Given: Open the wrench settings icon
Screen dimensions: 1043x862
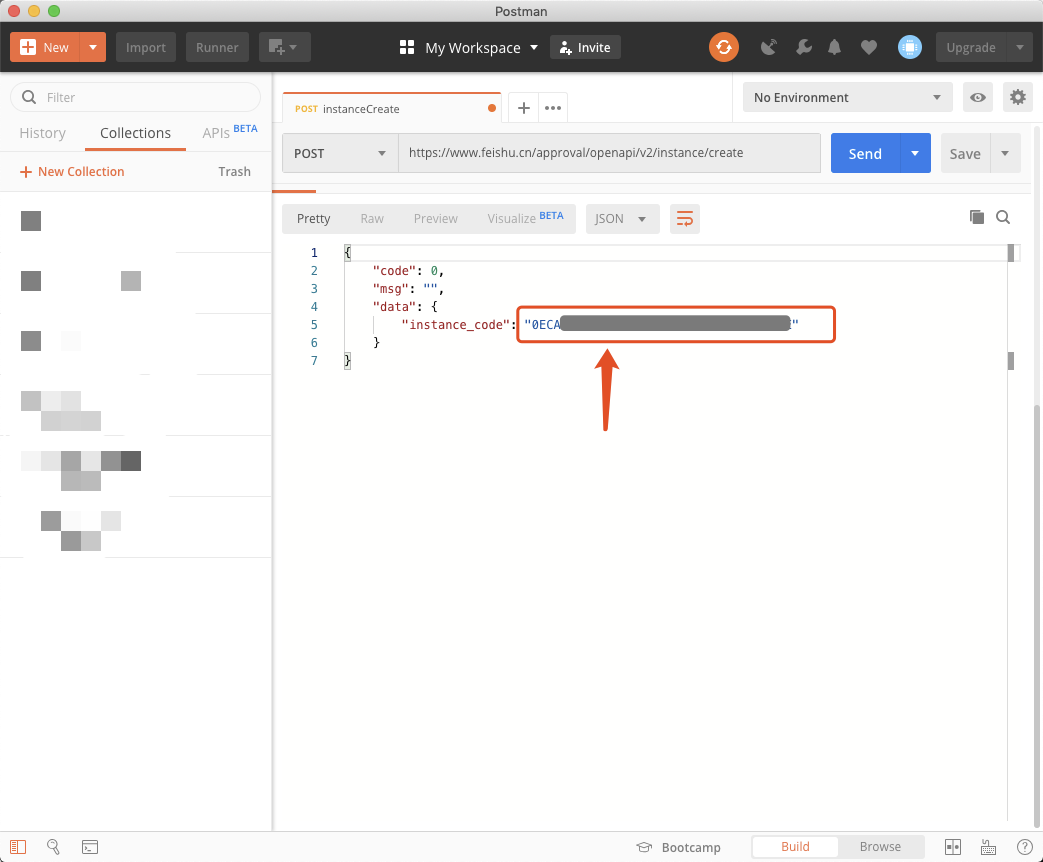Looking at the screenshot, I should [x=803, y=47].
